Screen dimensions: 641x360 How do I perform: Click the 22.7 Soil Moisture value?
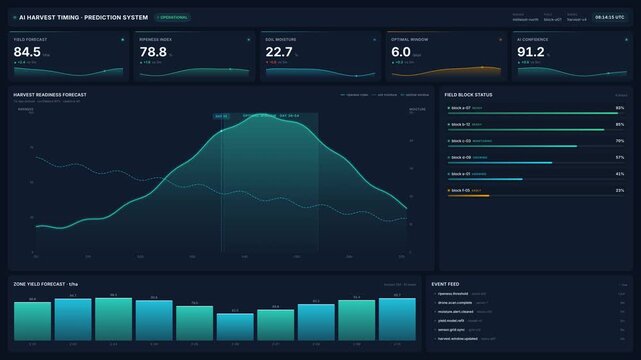click(x=279, y=52)
